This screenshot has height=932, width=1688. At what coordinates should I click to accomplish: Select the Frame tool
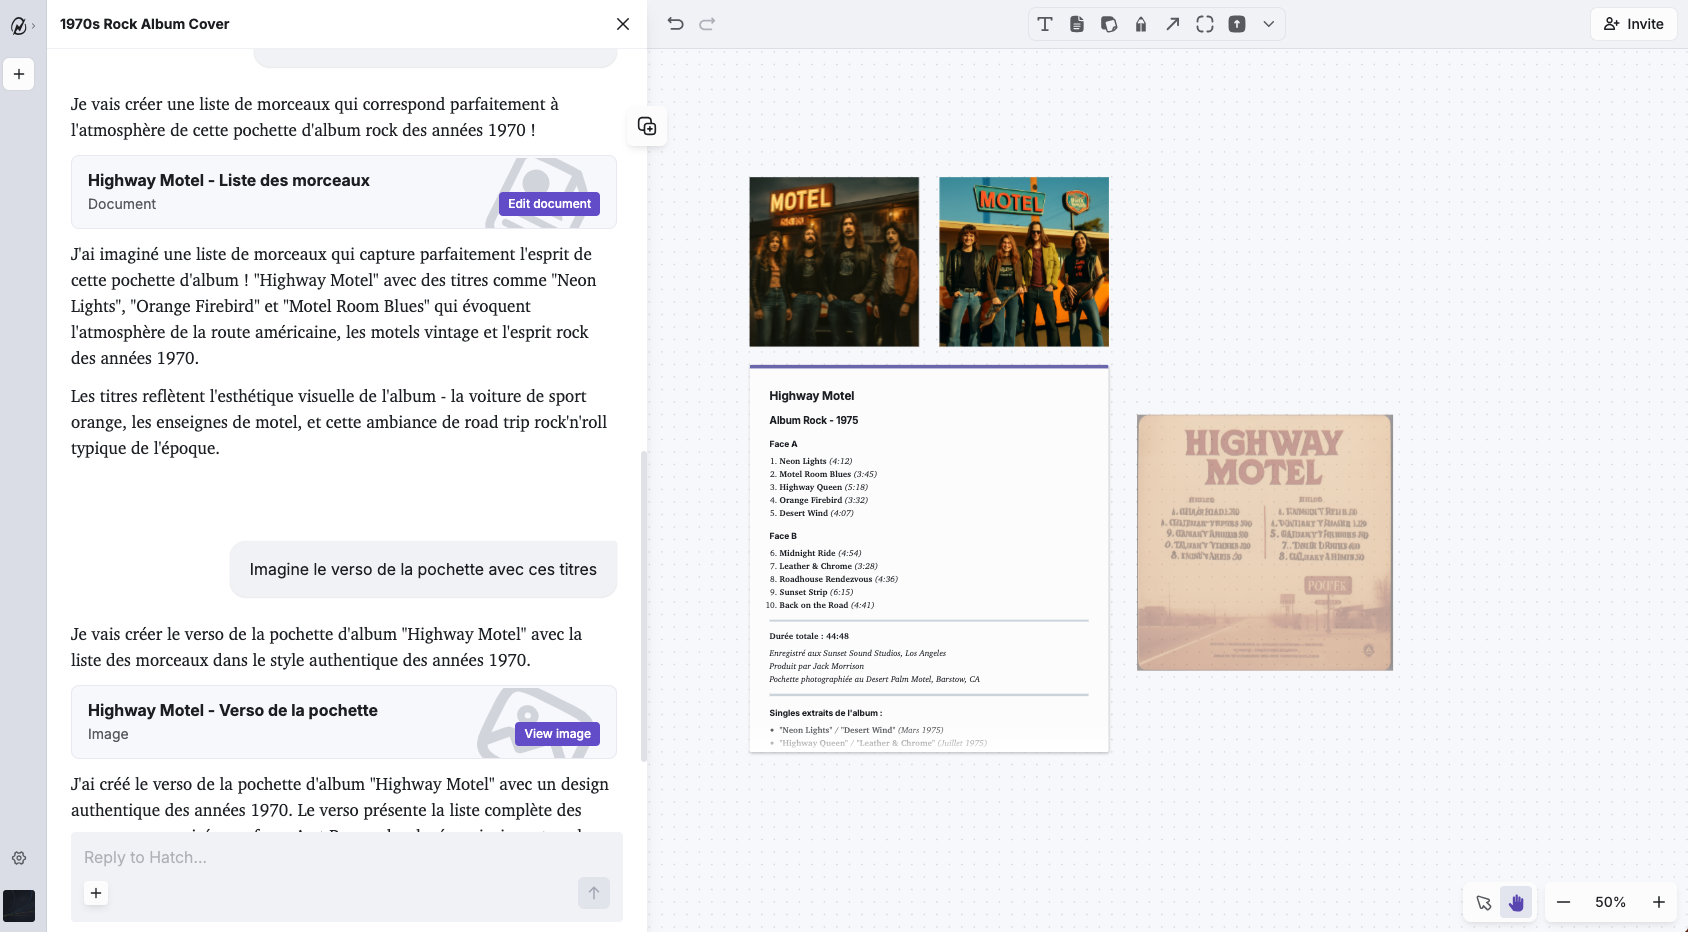click(x=1205, y=24)
